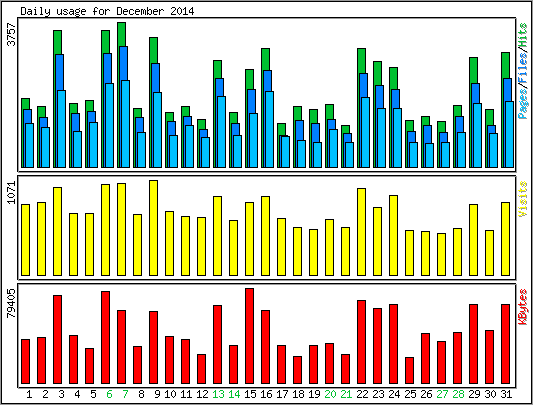533x405 pixels.
Task: Click the 79405 axis value of the KBytes chart
Action: (x=12, y=303)
